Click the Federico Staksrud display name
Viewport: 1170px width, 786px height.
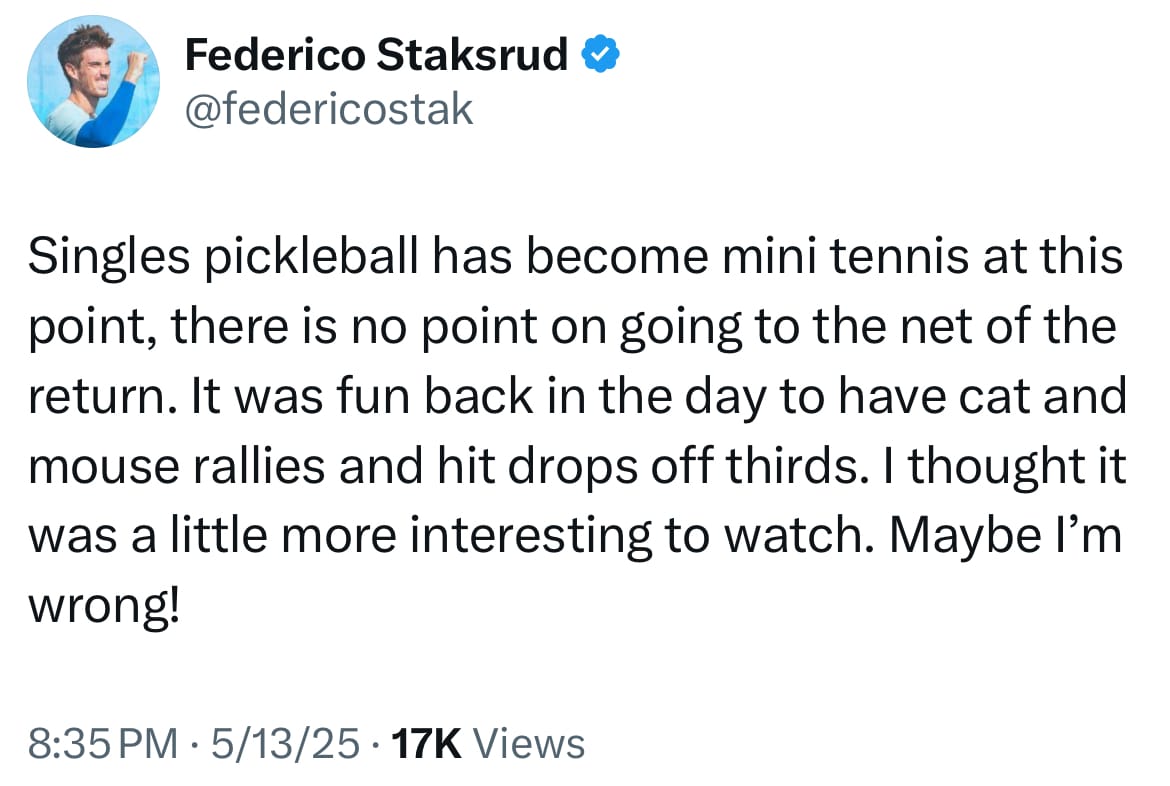[x=377, y=57]
